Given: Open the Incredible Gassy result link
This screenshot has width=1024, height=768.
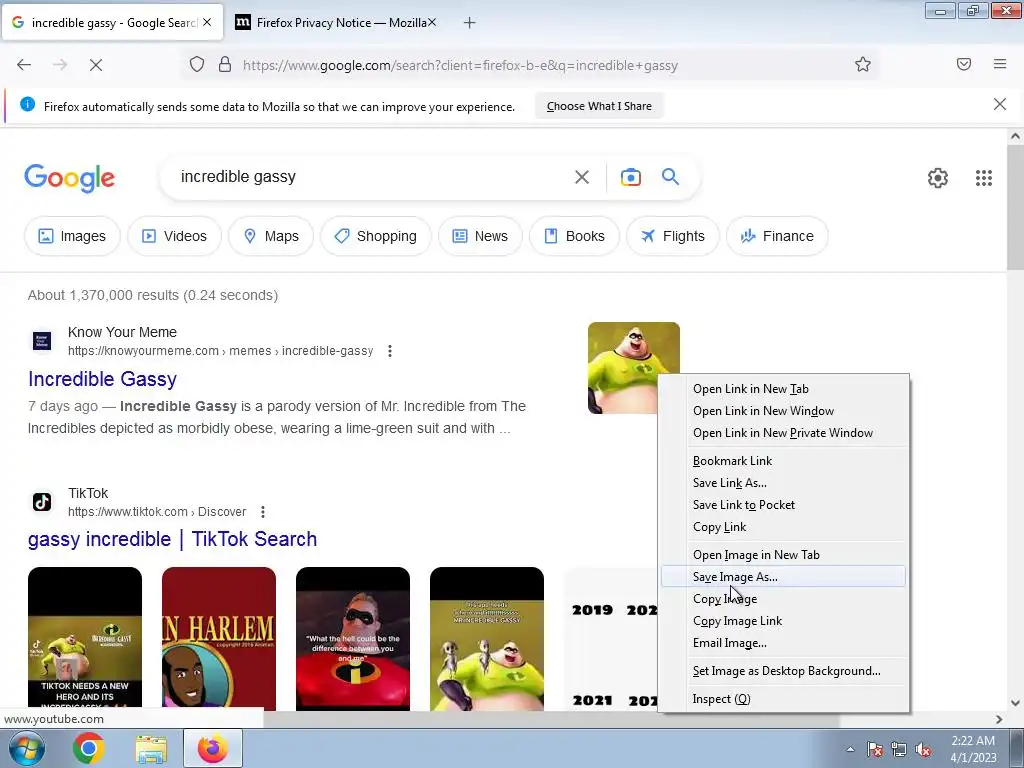Looking at the screenshot, I should pos(103,379).
